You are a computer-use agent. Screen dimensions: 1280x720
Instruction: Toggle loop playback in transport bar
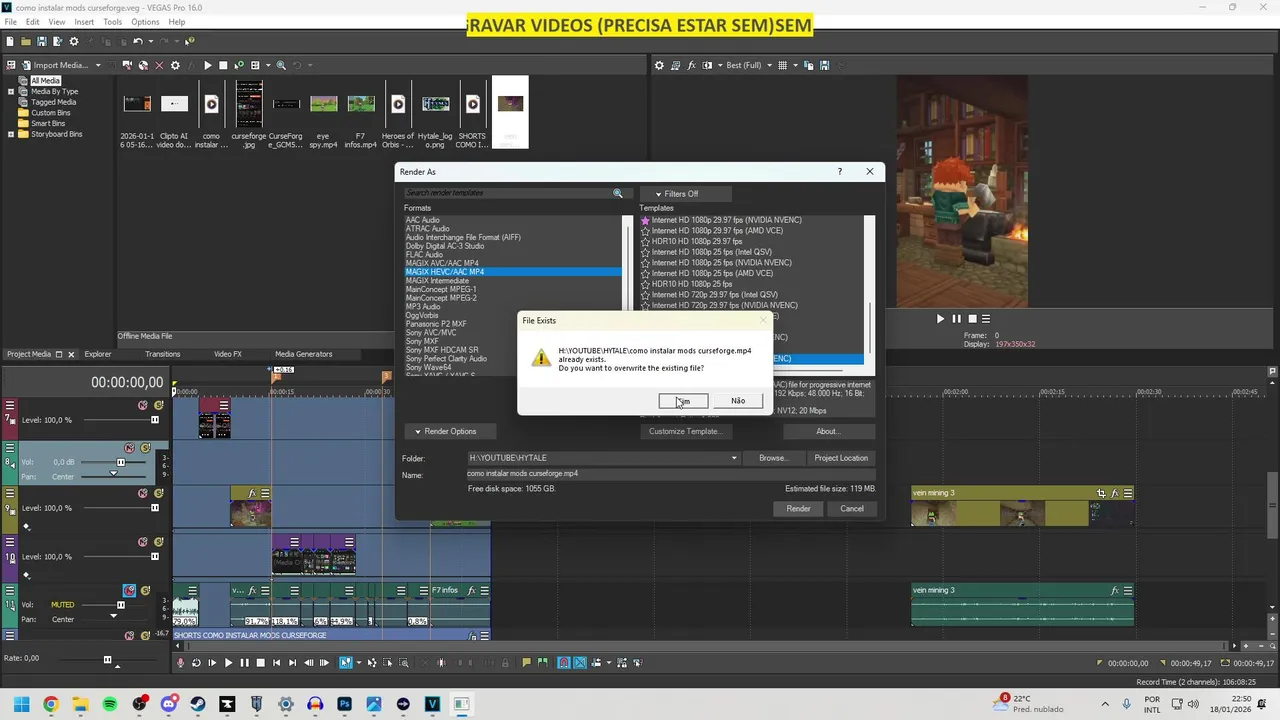(x=196, y=662)
